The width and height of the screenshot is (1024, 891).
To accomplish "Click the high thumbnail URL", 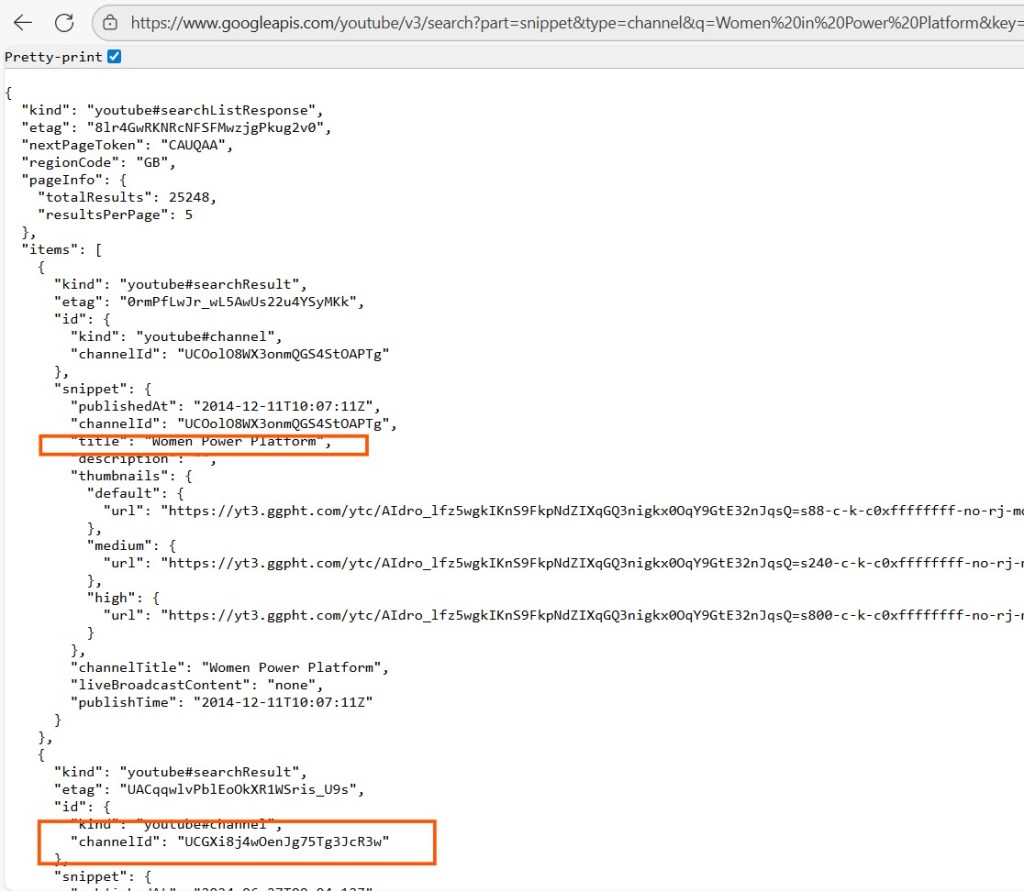I will 590,615.
